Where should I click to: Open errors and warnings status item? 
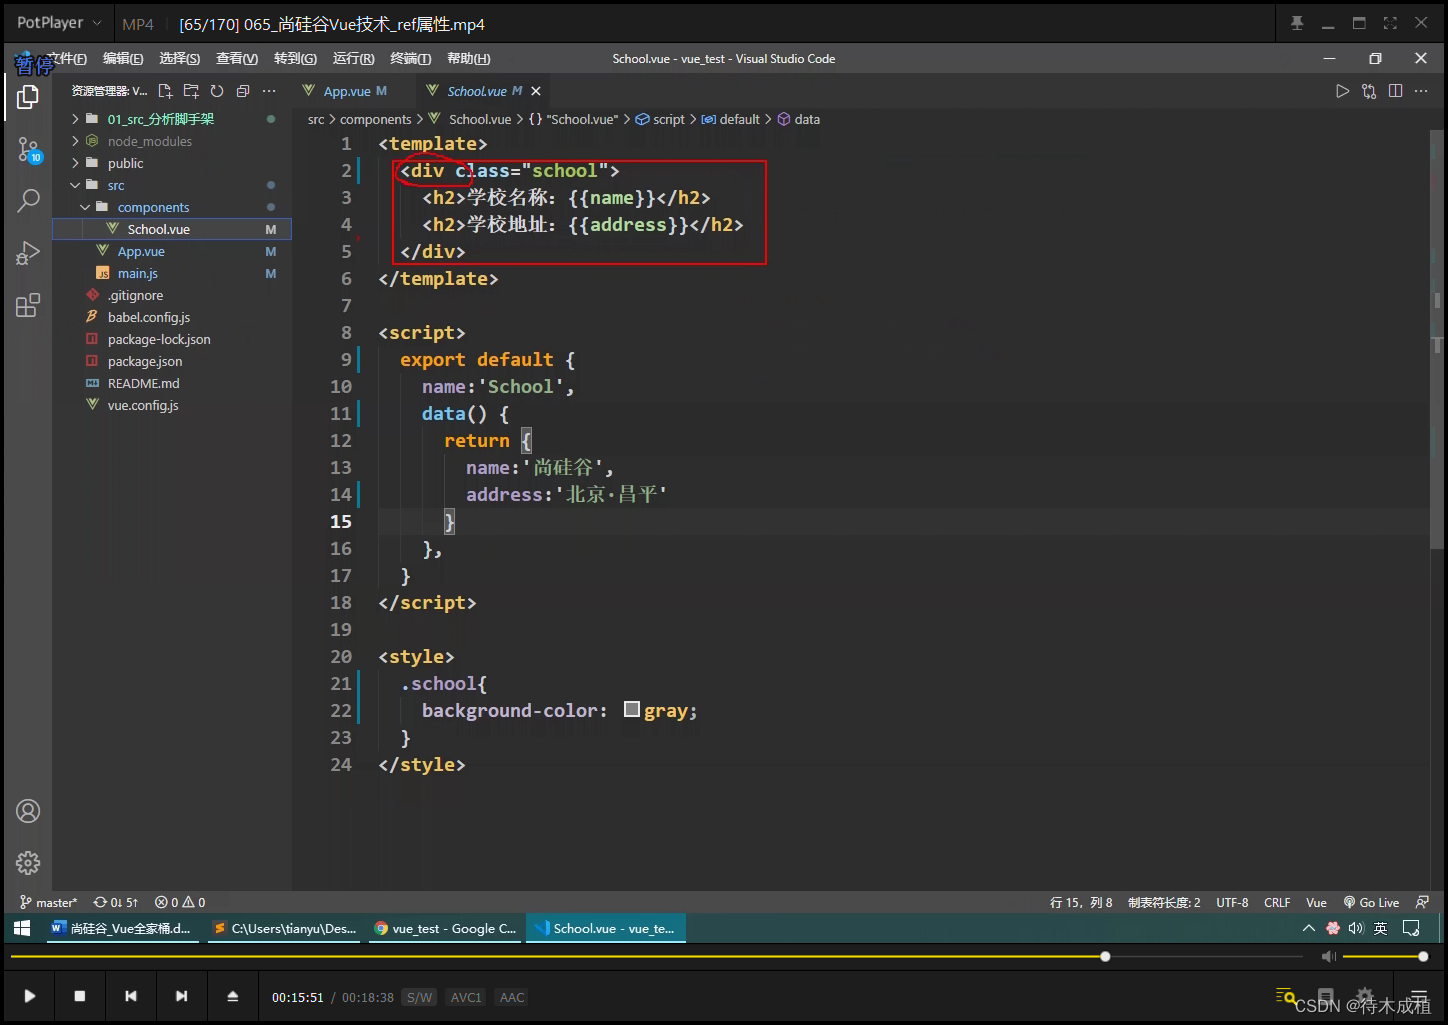coord(180,902)
